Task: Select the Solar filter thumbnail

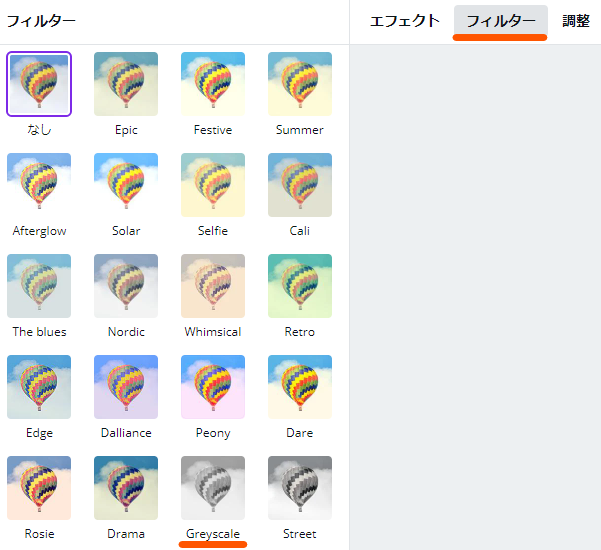Action: click(126, 185)
